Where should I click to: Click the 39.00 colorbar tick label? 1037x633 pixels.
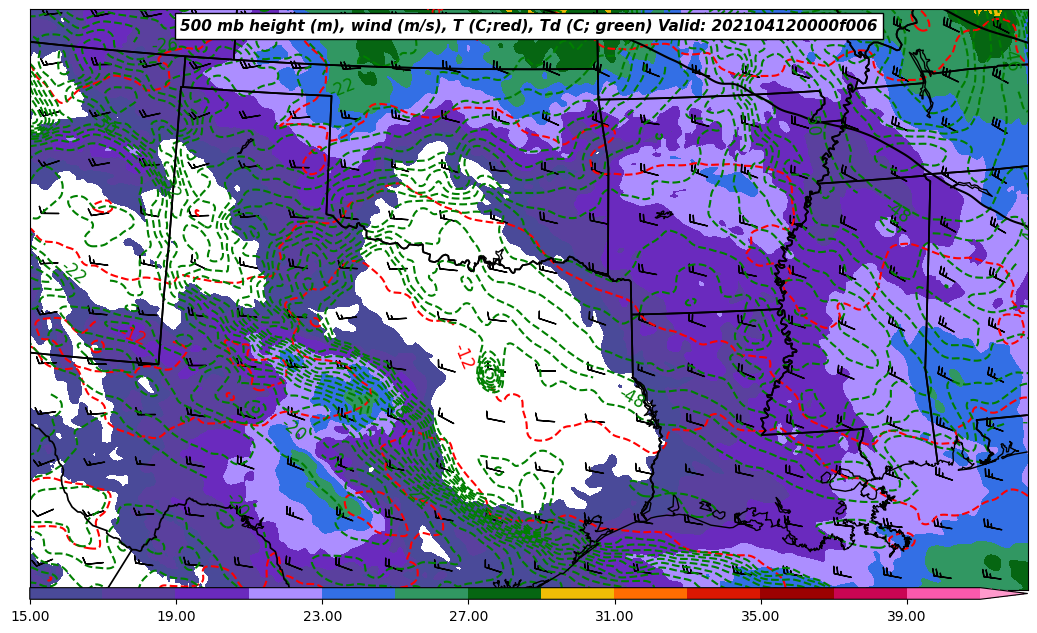point(906,617)
